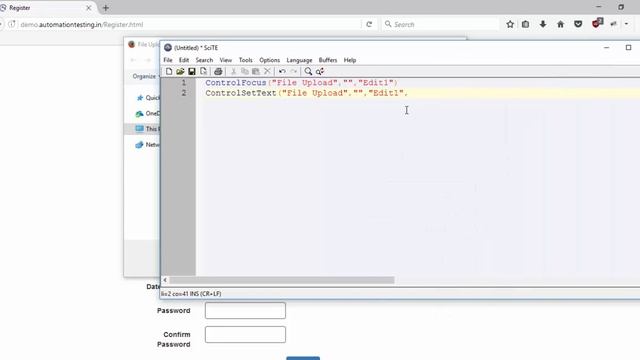640x360 pixels.
Task: Open the Options menu in SciTE
Action: point(269,60)
